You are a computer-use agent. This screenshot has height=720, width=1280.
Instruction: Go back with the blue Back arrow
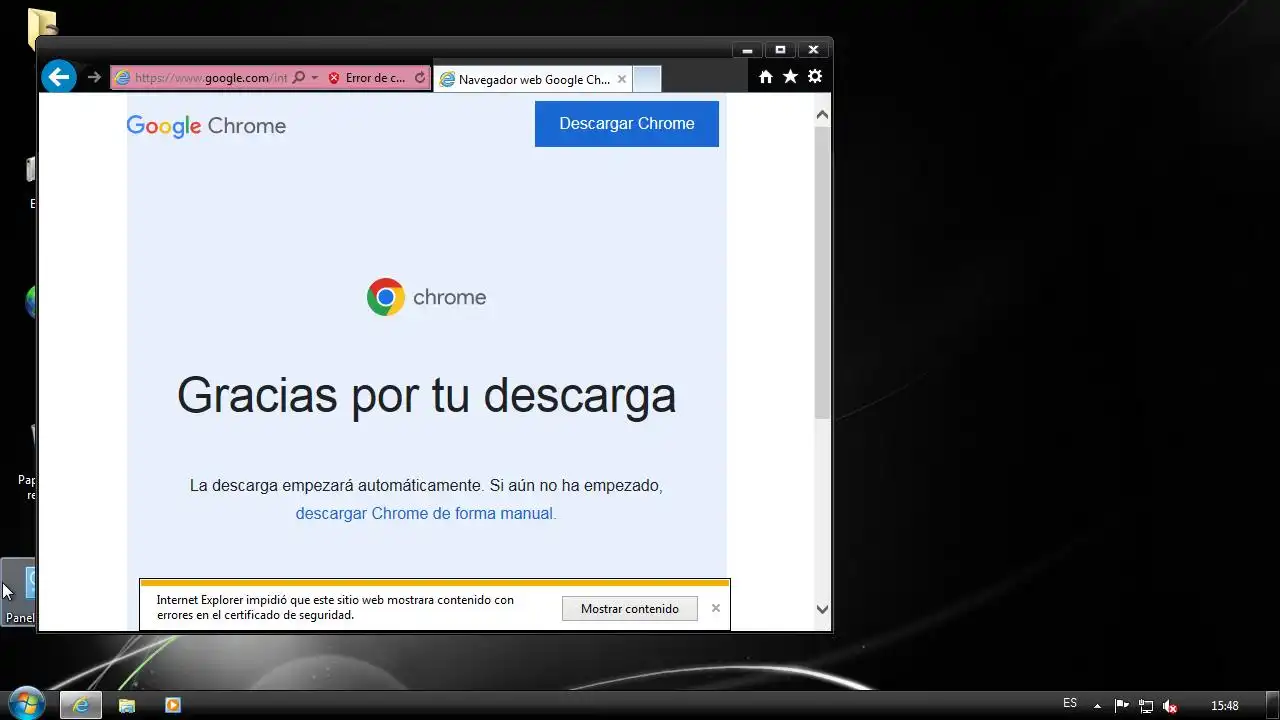coord(59,77)
